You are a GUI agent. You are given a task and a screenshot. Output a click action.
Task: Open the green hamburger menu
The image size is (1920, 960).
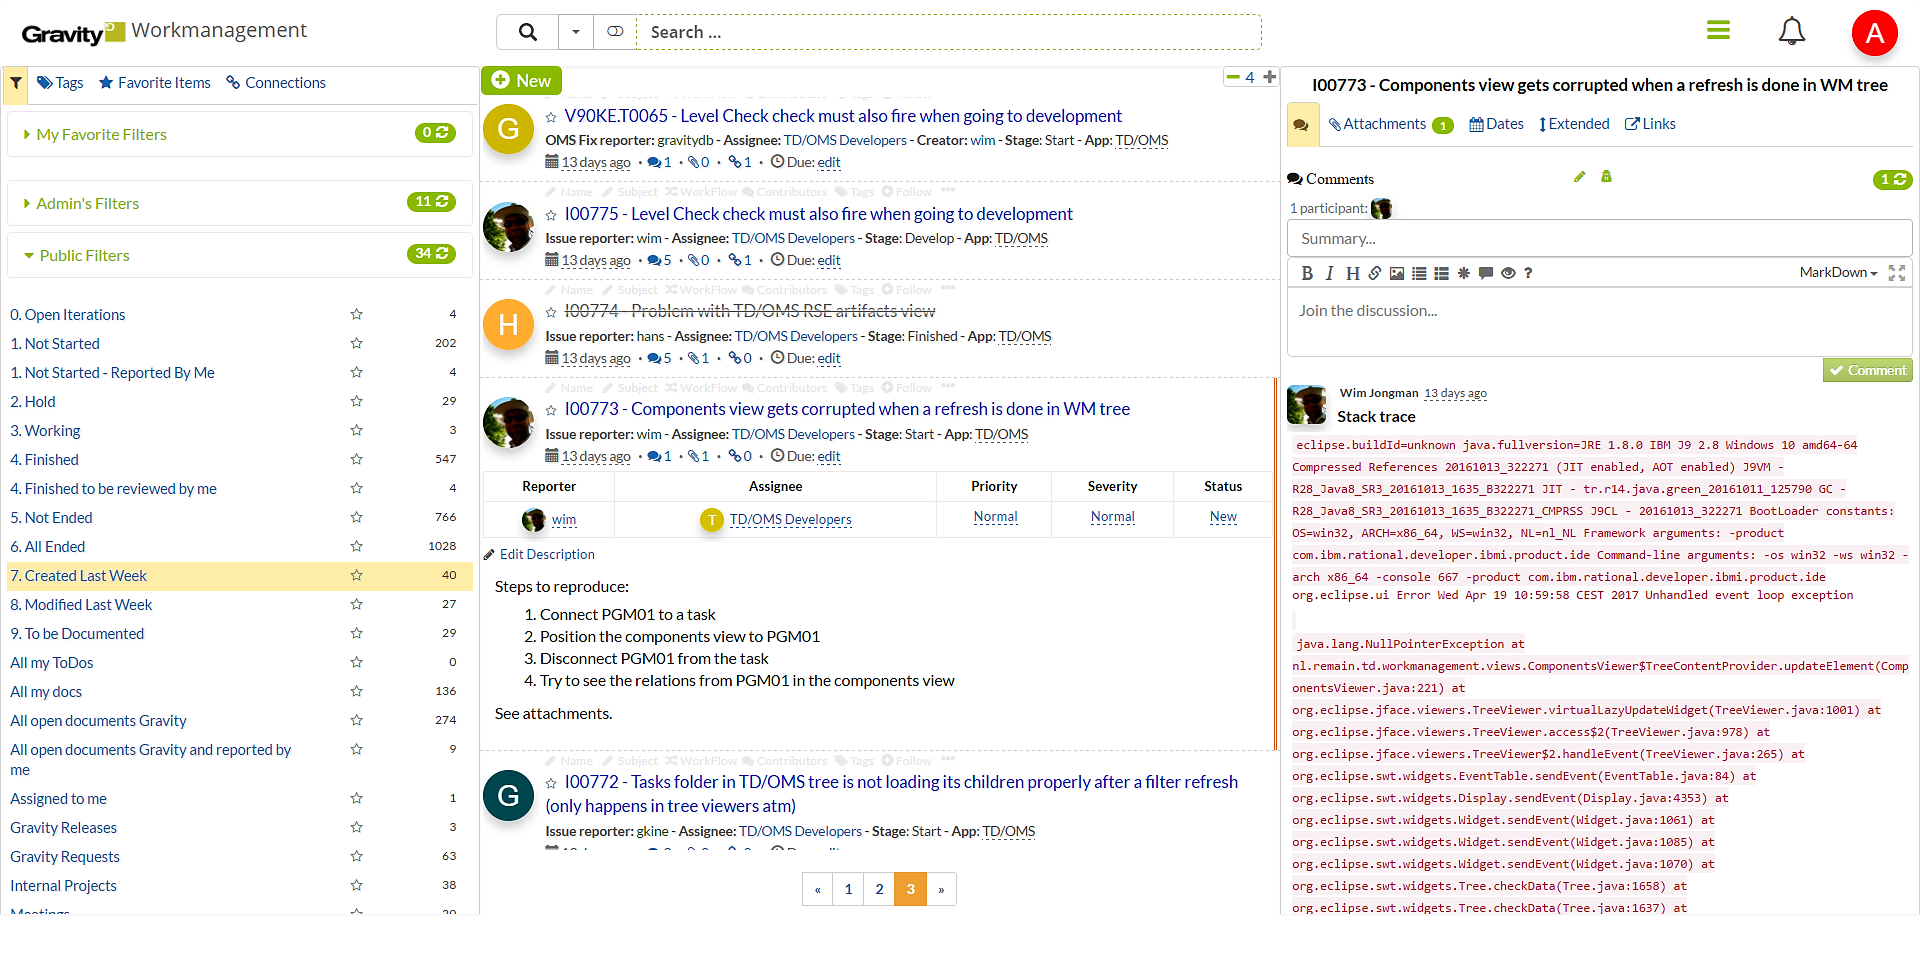pos(1718,31)
